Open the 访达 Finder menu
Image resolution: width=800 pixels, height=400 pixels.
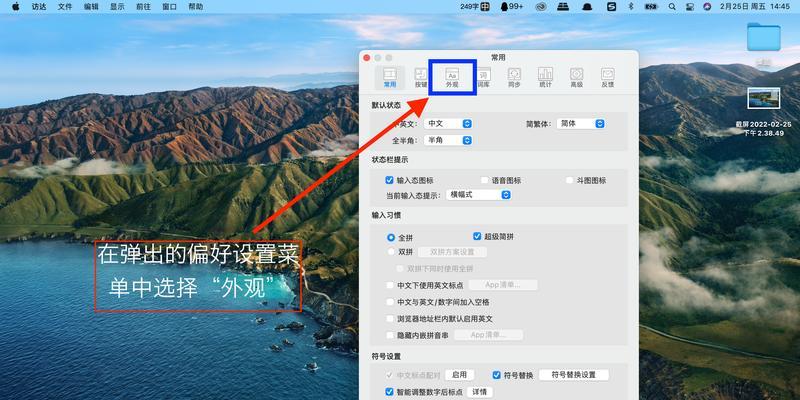pyautogui.click(x=39, y=7)
